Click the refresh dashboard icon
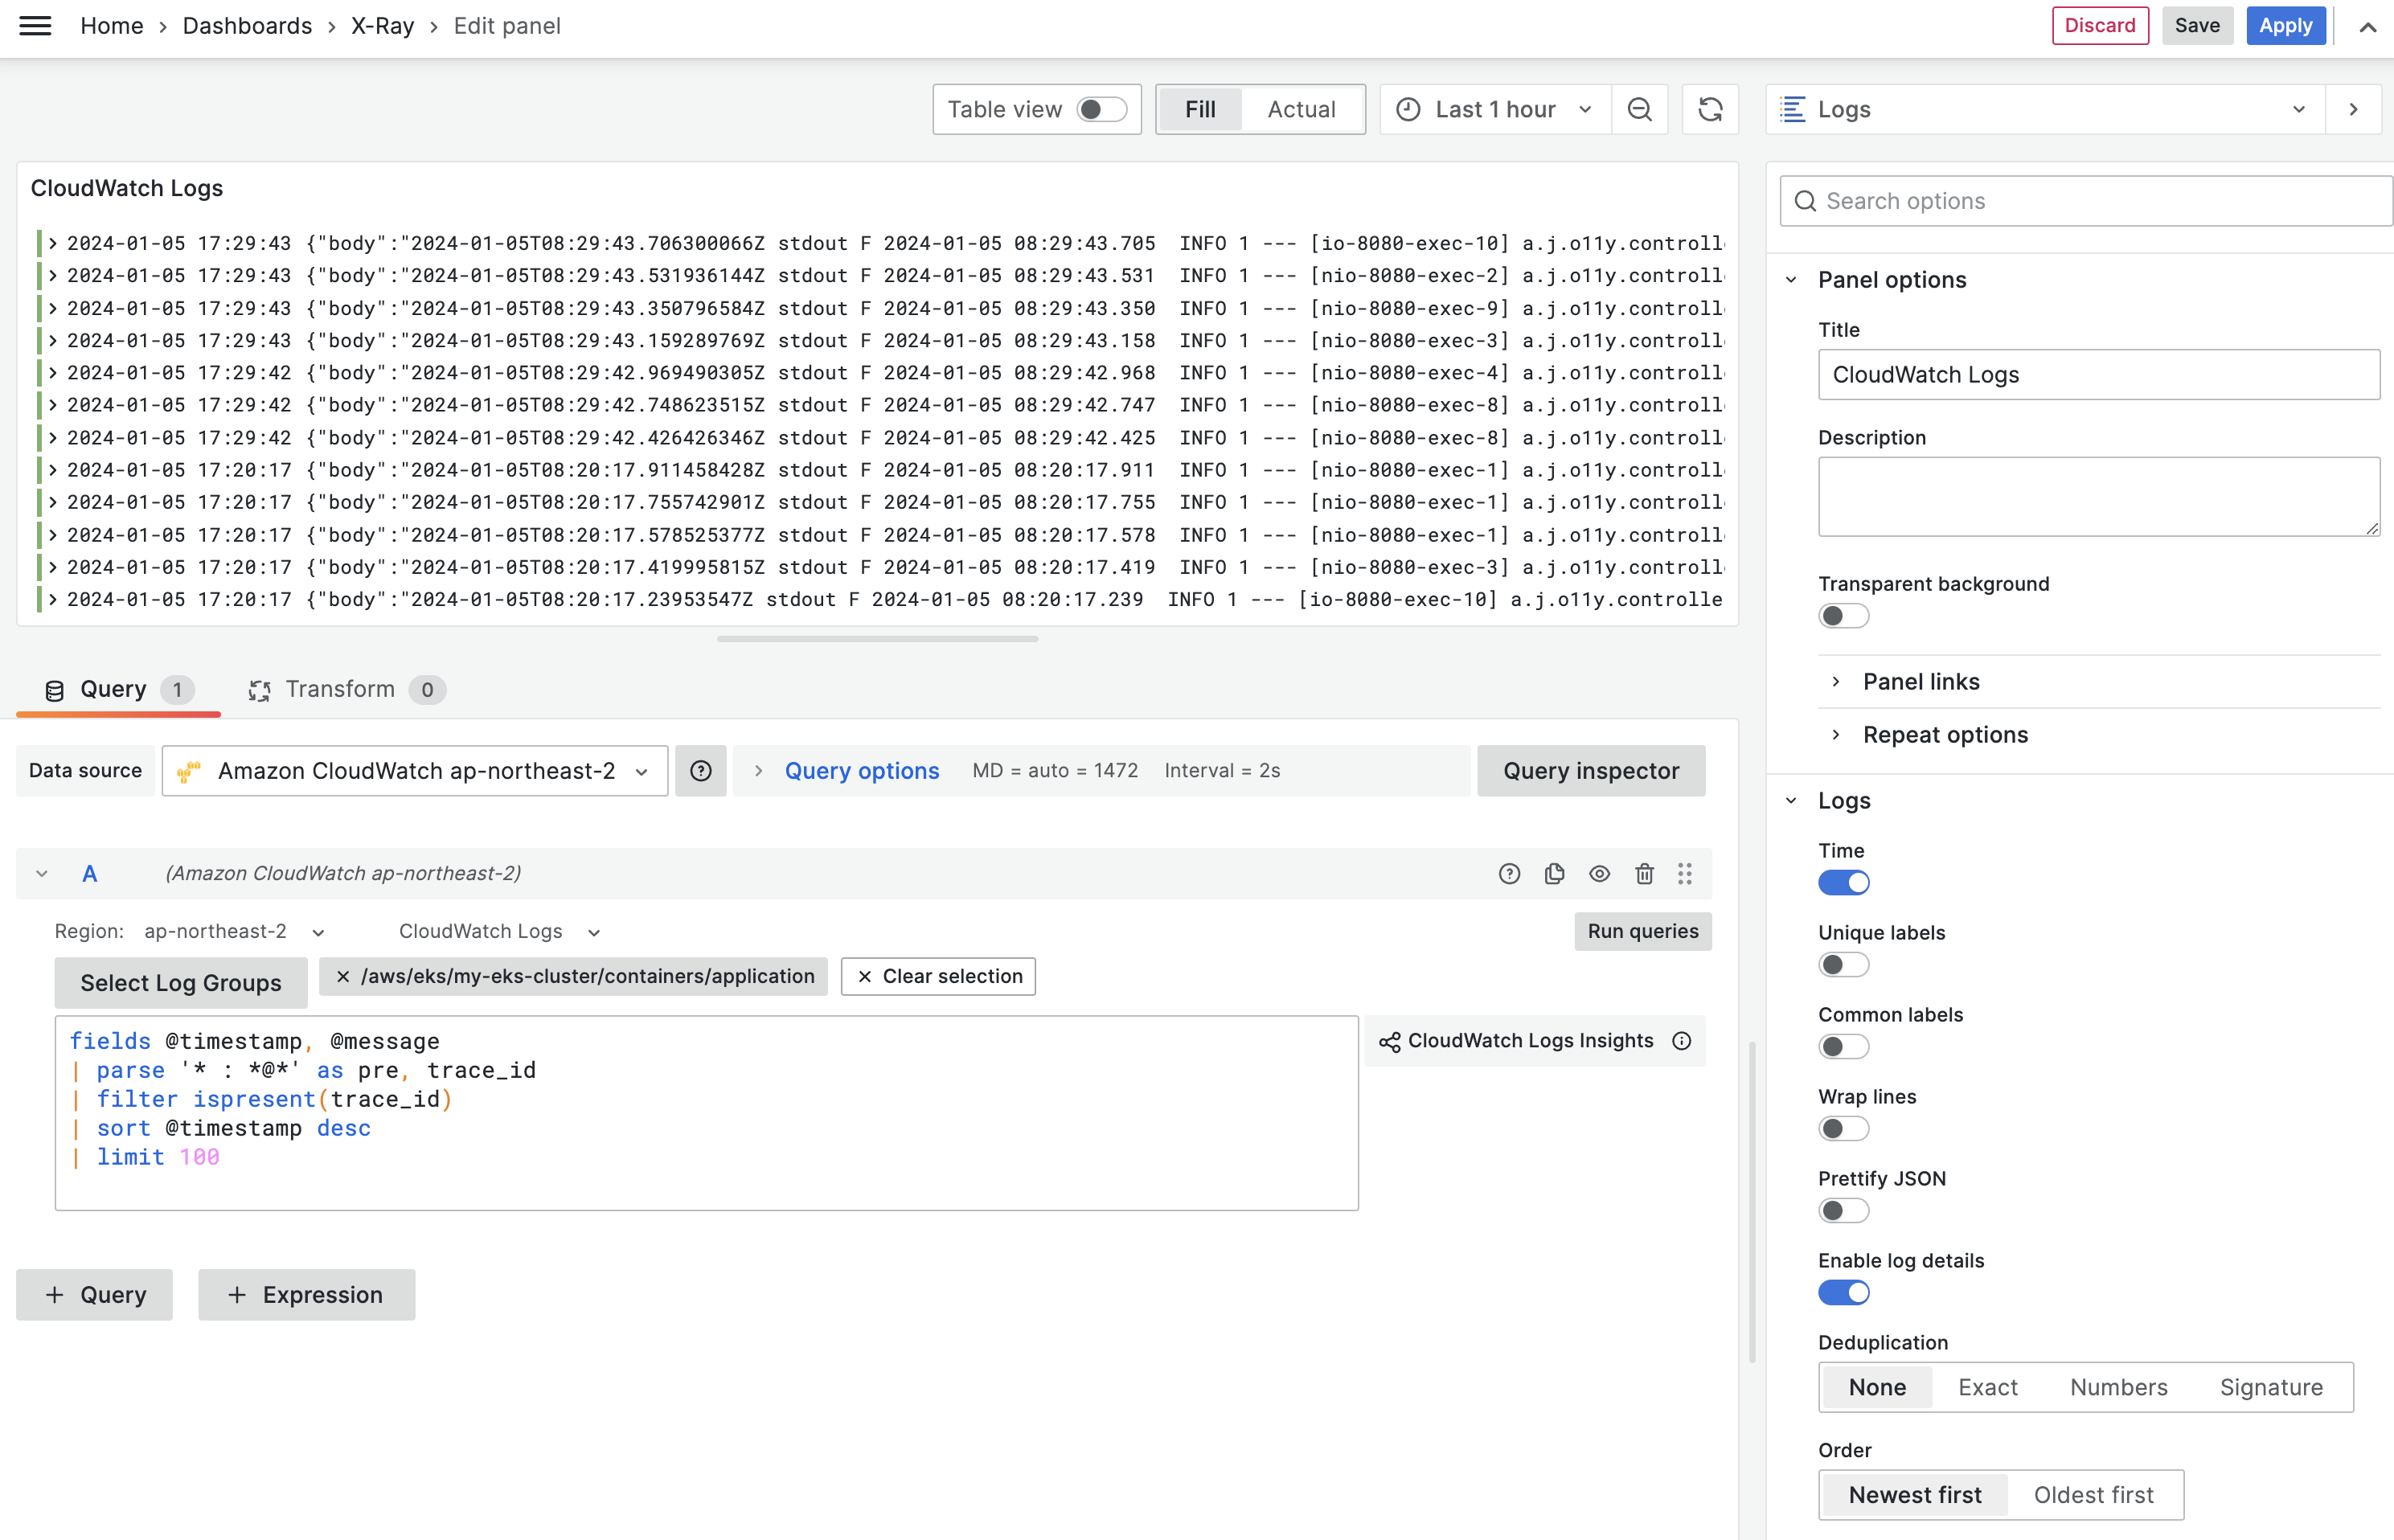This screenshot has width=2394, height=1540. tap(1710, 109)
